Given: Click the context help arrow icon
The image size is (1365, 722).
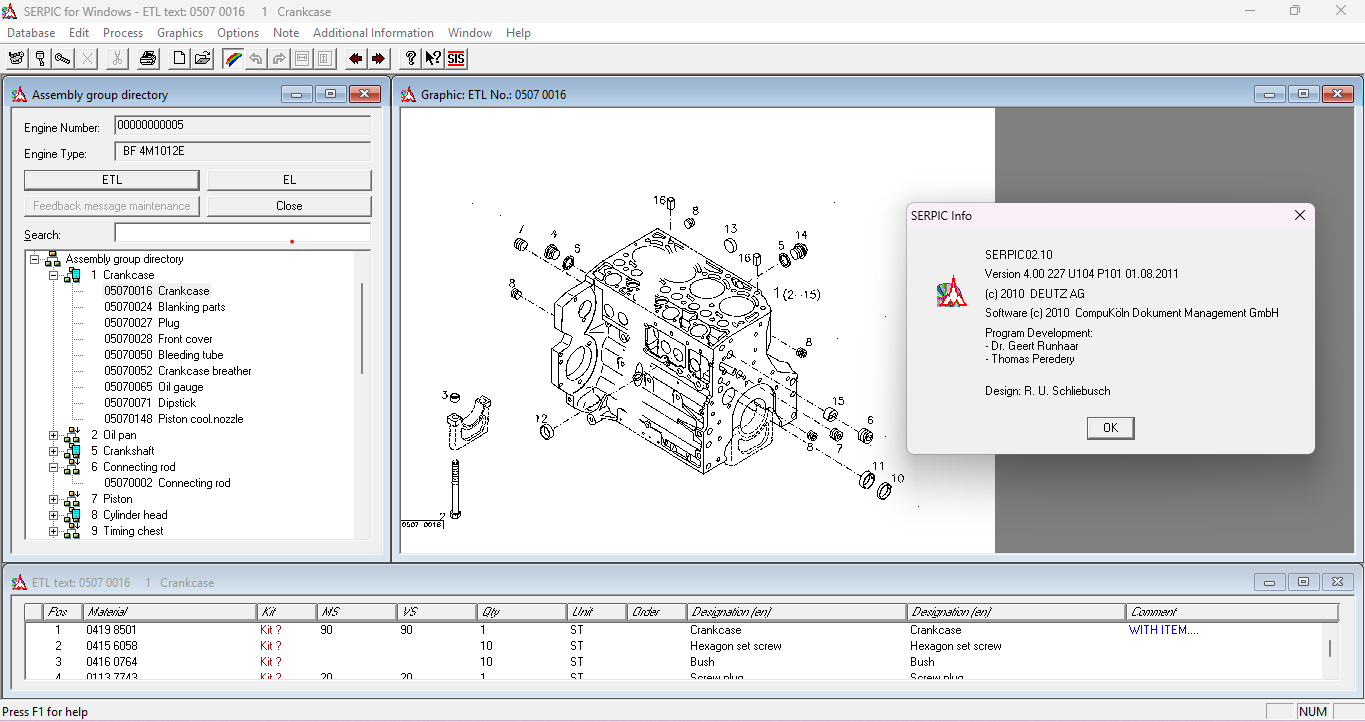Looking at the screenshot, I should pyautogui.click(x=433, y=58).
